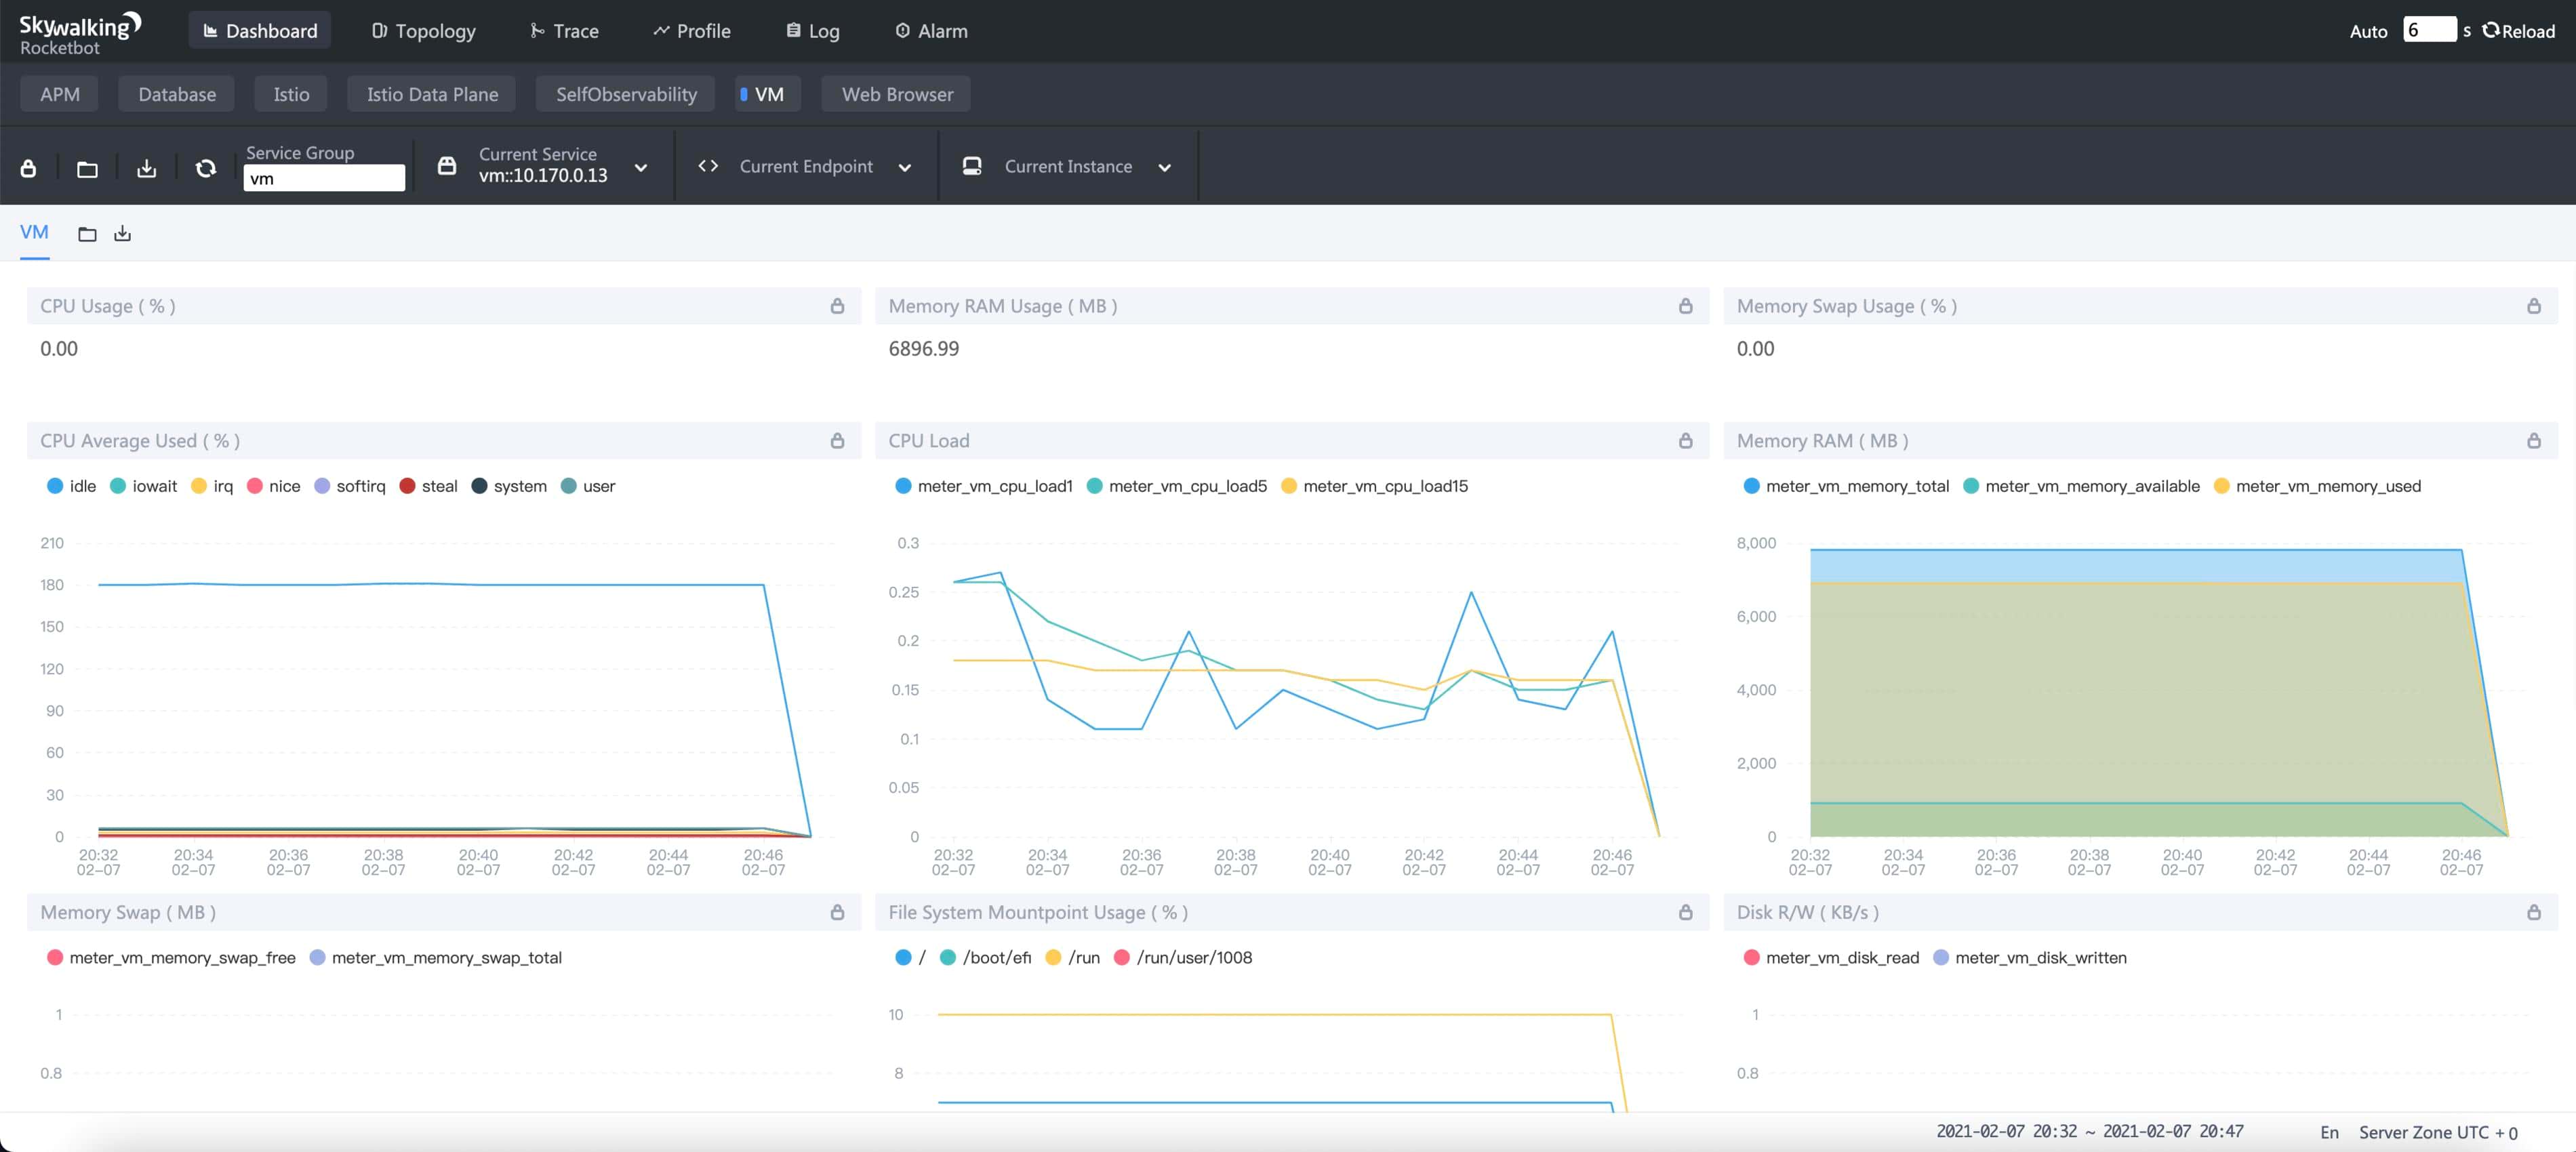2576x1152 pixels.
Task: Click the download icon beside VM tab
Action: click(122, 233)
